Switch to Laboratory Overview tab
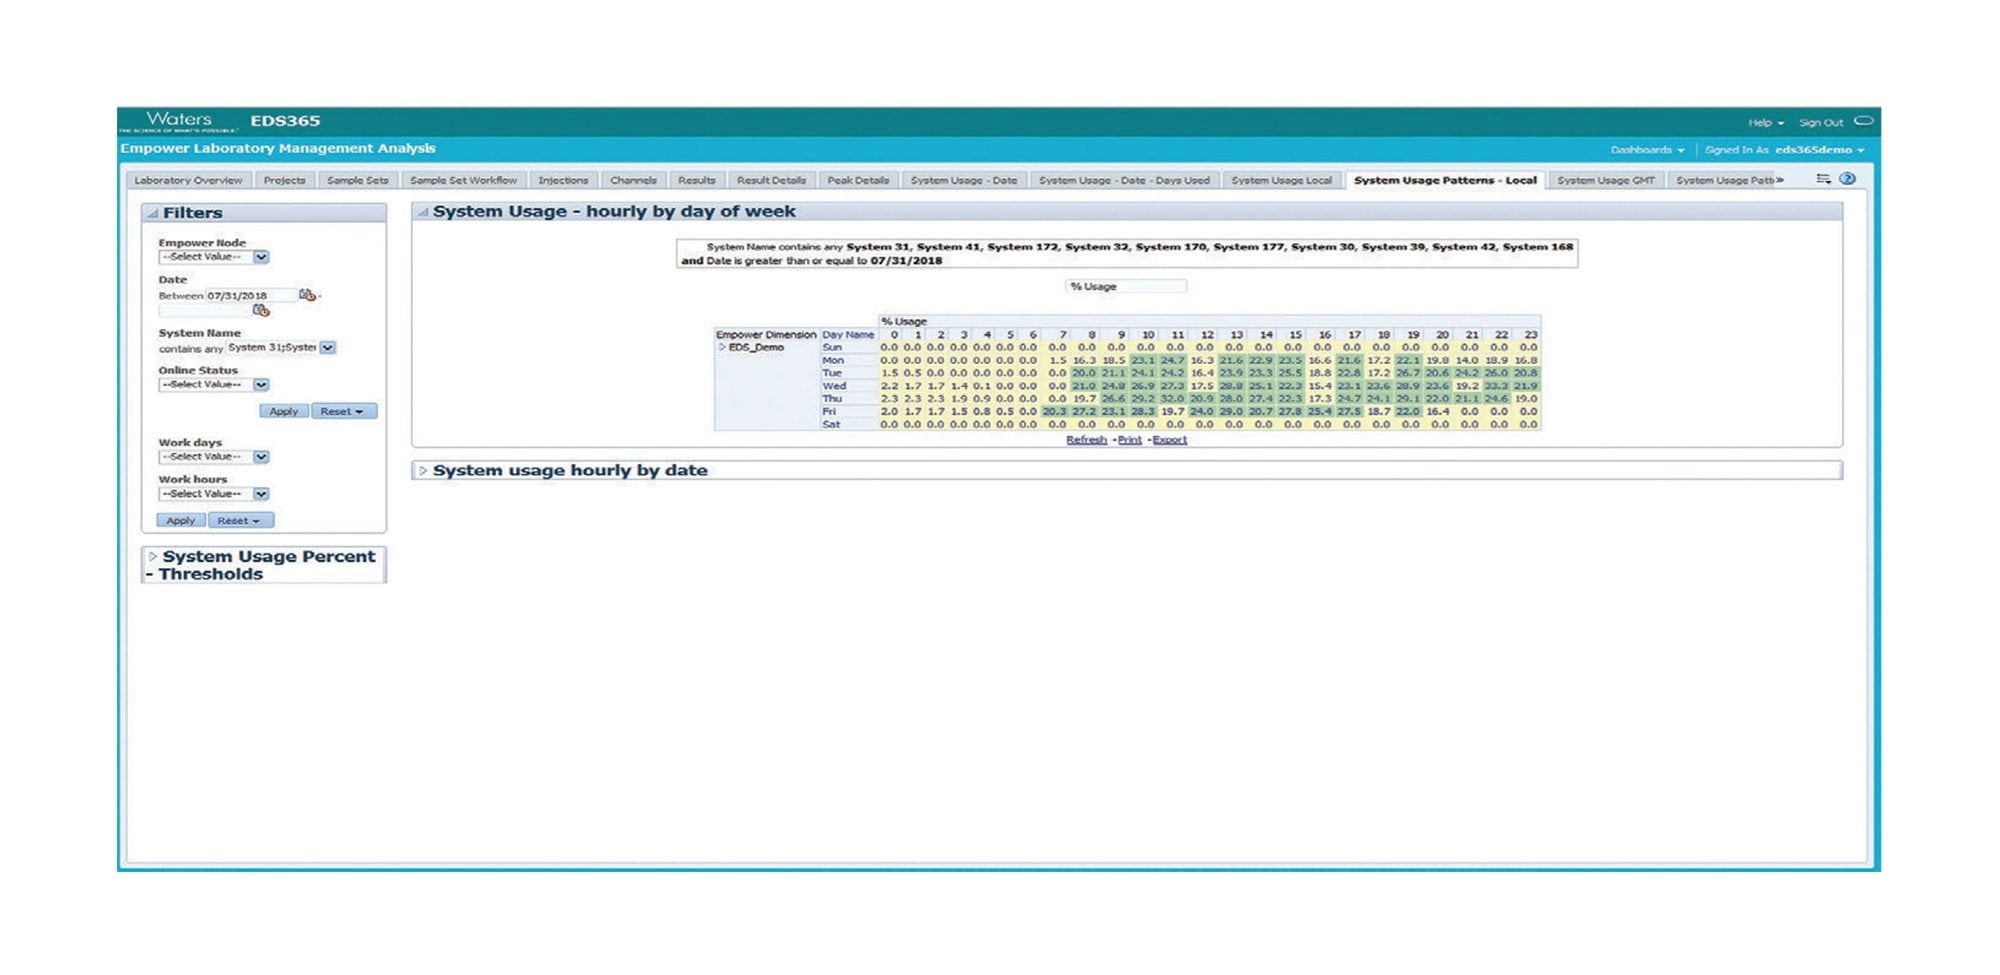This screenshot has height=975, width=2000. [188, 180]
